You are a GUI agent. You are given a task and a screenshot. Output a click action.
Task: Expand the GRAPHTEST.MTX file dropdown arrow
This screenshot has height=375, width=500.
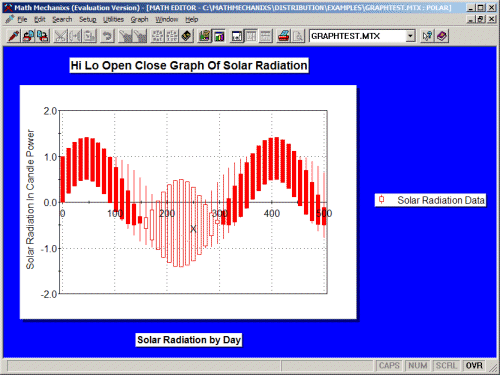[x=411, y=36]
